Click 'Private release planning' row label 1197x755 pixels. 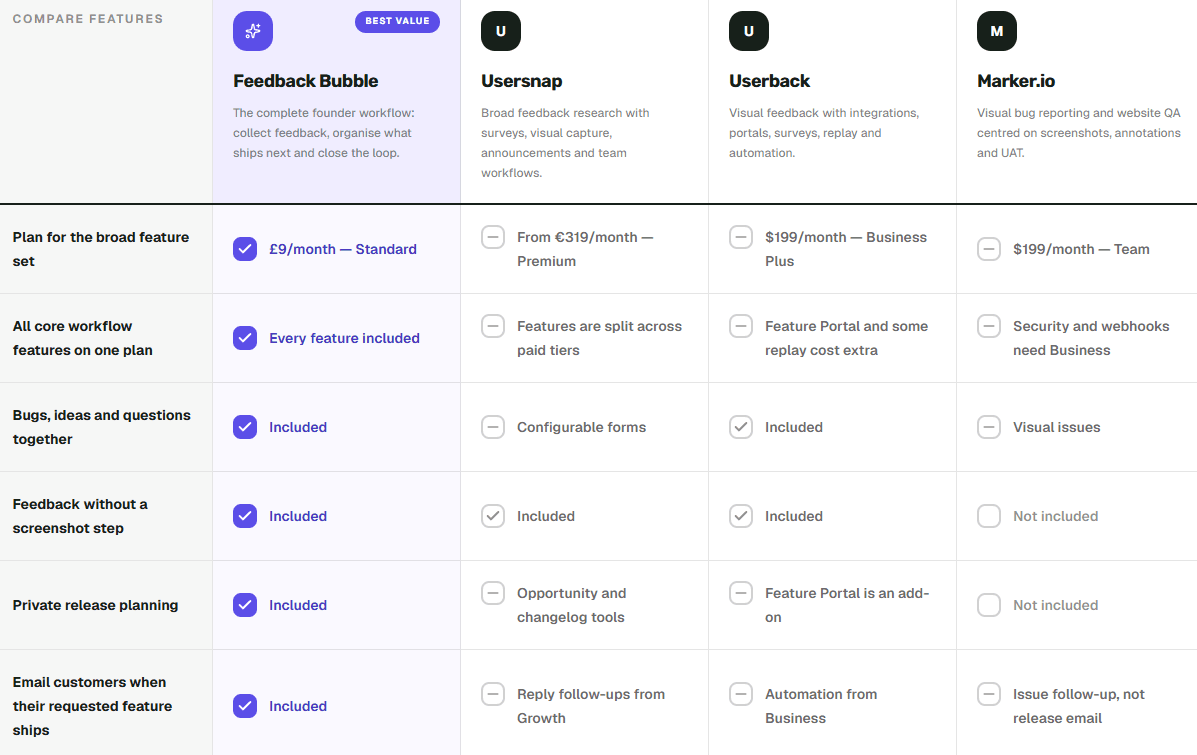[95, 605]
